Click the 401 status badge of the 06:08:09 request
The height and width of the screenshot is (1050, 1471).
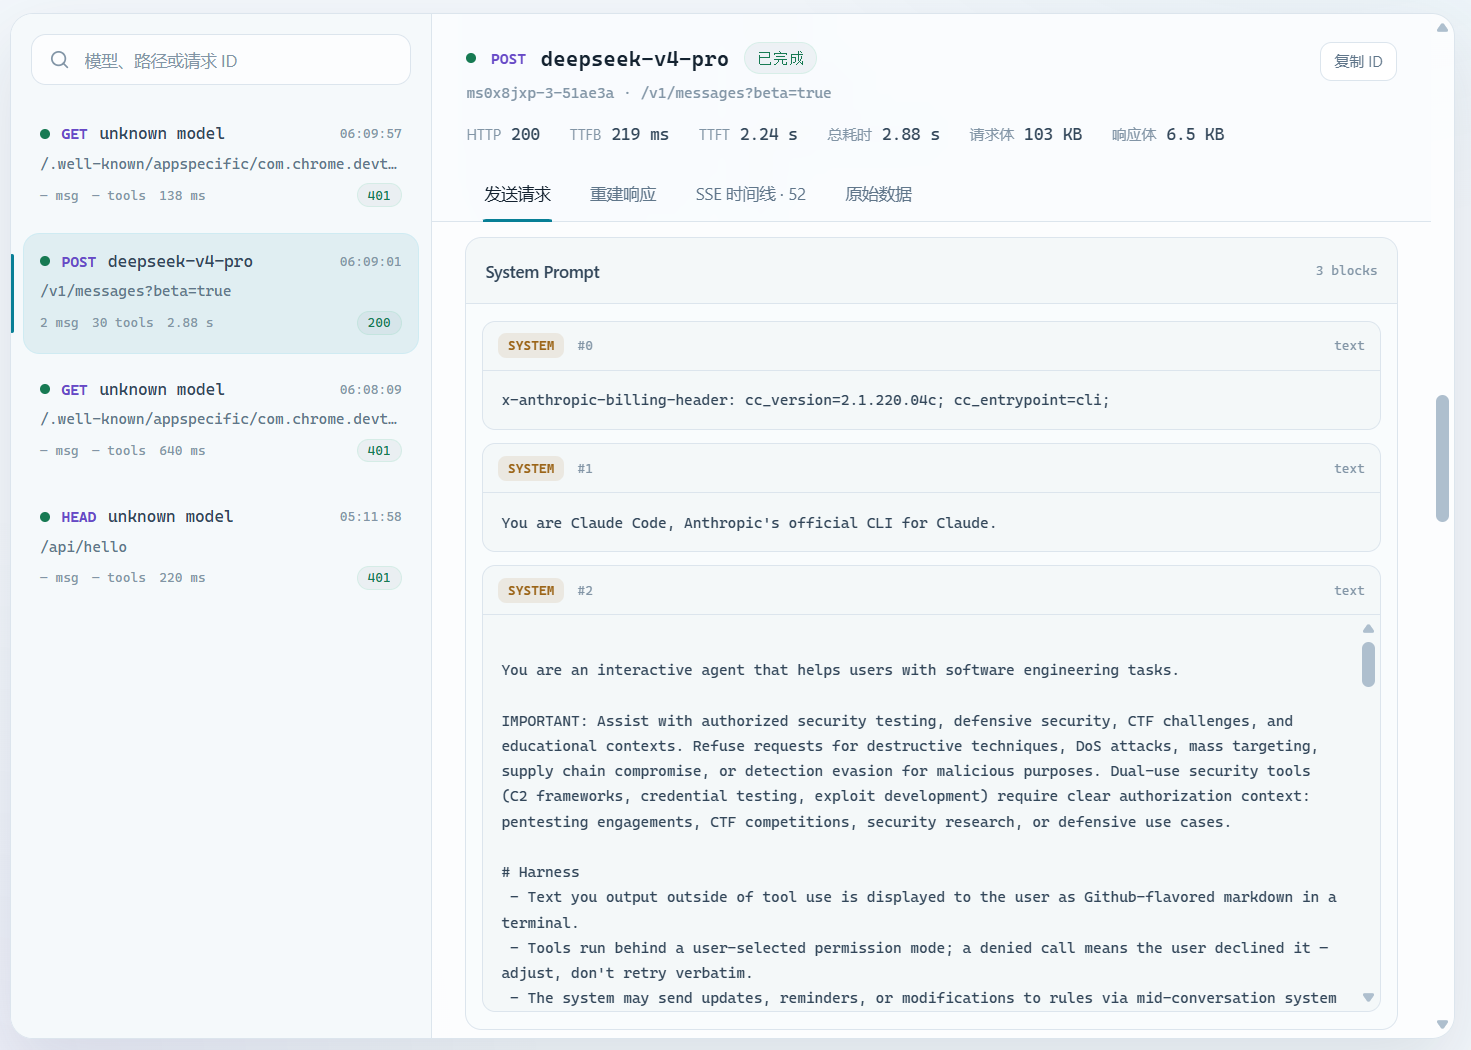[379, 450]
